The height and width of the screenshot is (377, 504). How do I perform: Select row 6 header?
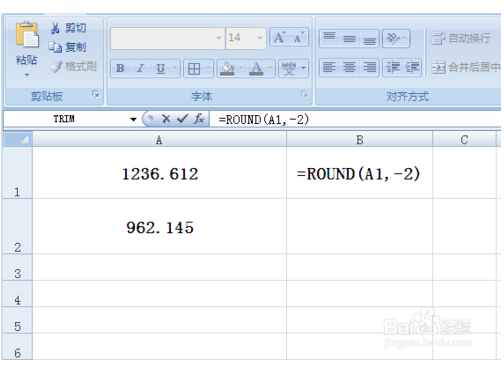pos(17,347)
